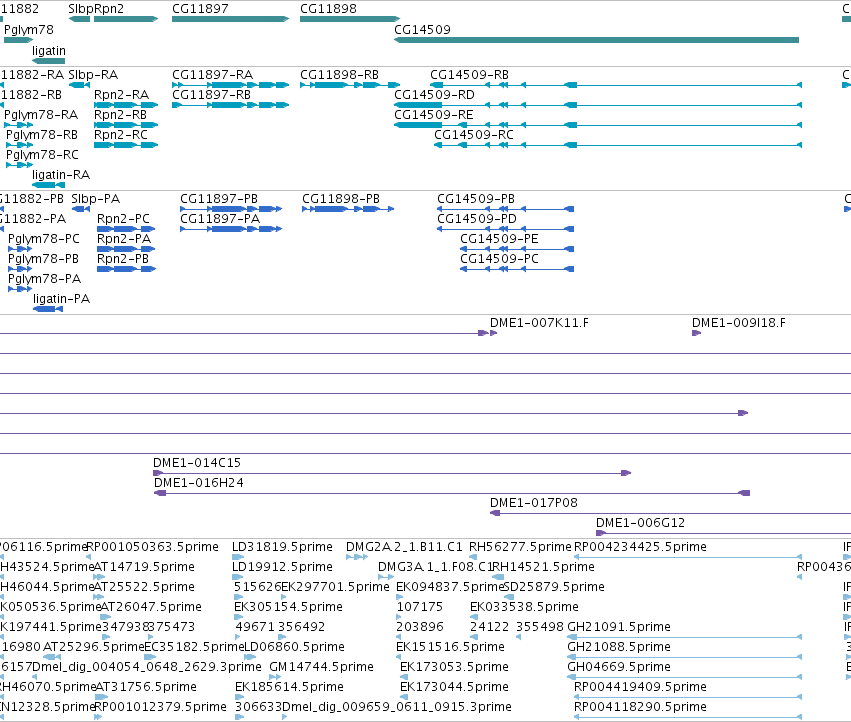851x722 pixels.
Task: Click EST RP004234425.5prime
Action: (x=640, y=547)
